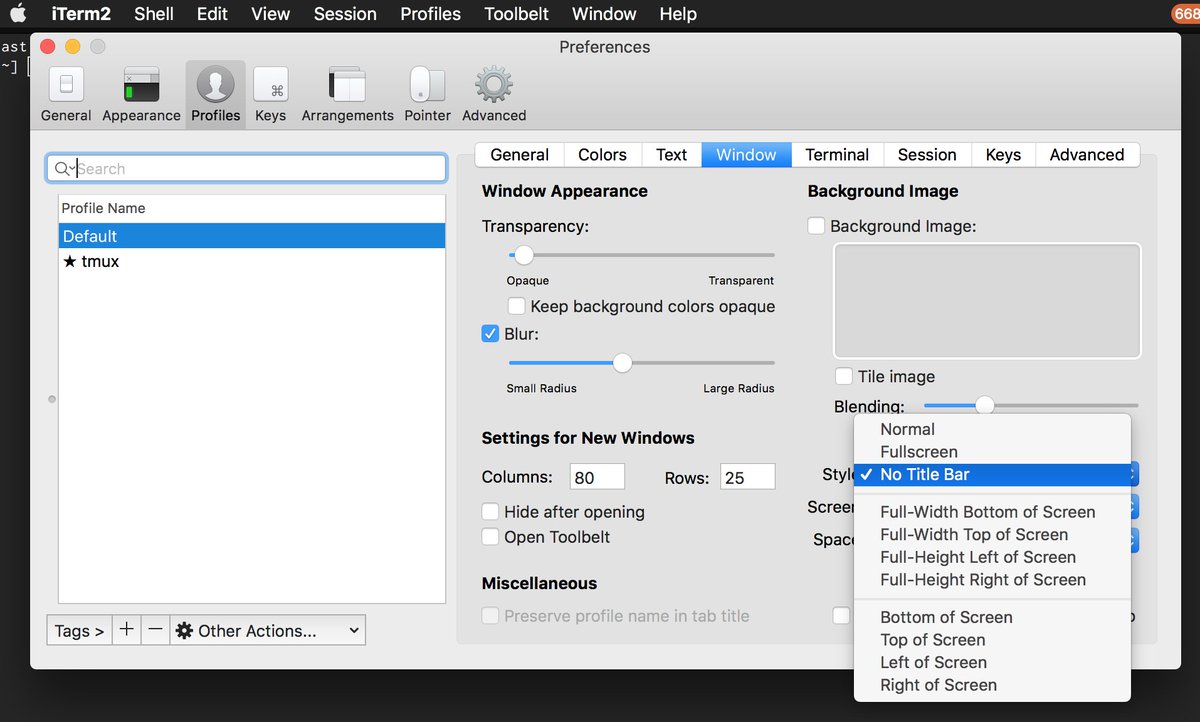Switch to the profile Advanced tab
The height and width of the screenshot is (722, 1200).
point(1087,155)
